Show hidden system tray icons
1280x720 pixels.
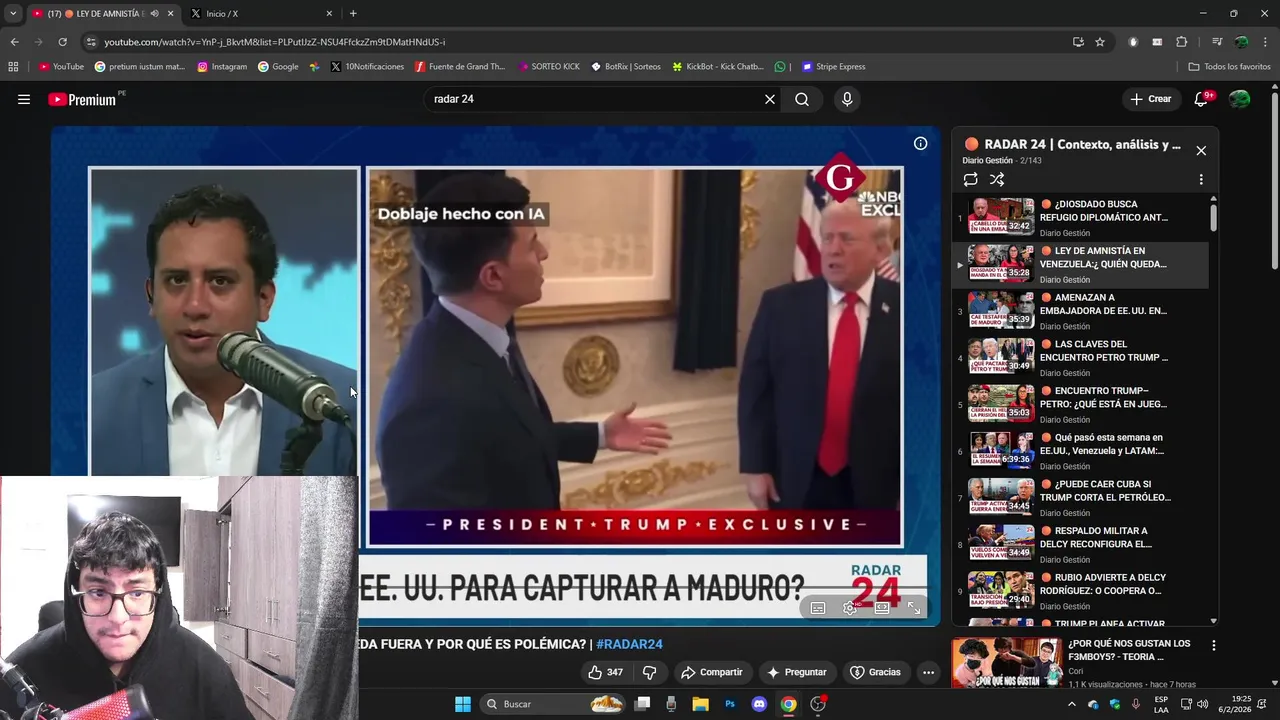coord(1072,704)
